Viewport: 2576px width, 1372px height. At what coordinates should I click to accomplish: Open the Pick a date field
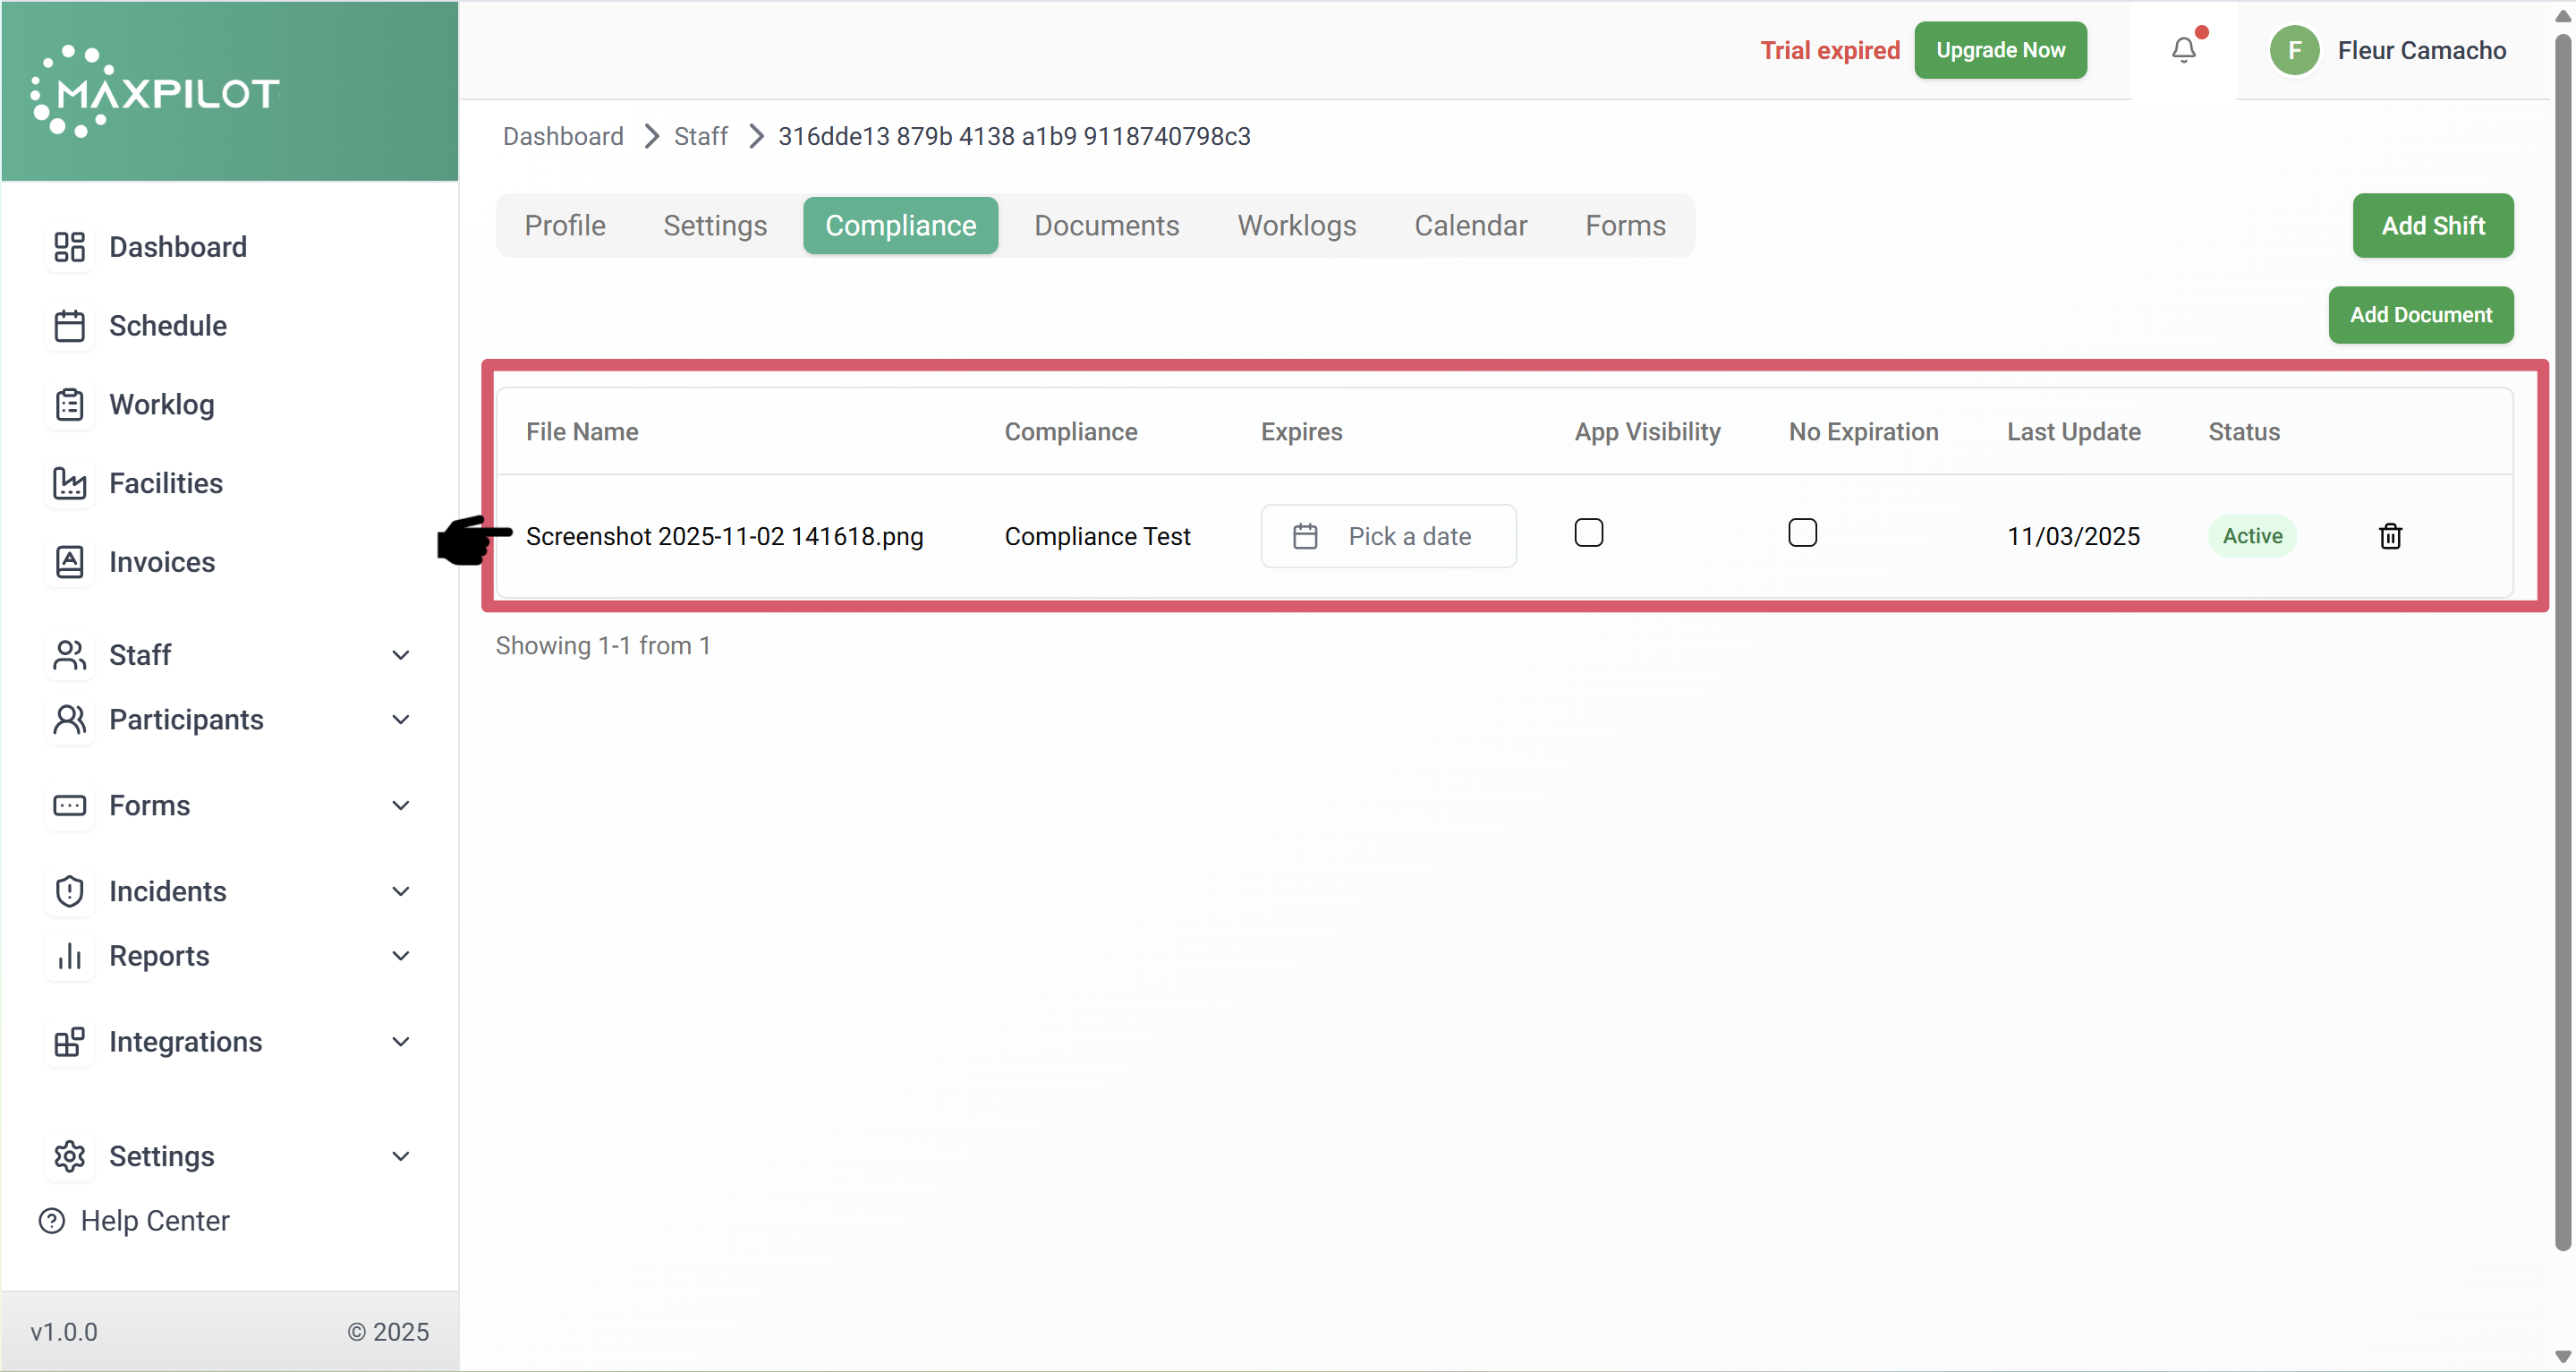(x=1388, y=536)
